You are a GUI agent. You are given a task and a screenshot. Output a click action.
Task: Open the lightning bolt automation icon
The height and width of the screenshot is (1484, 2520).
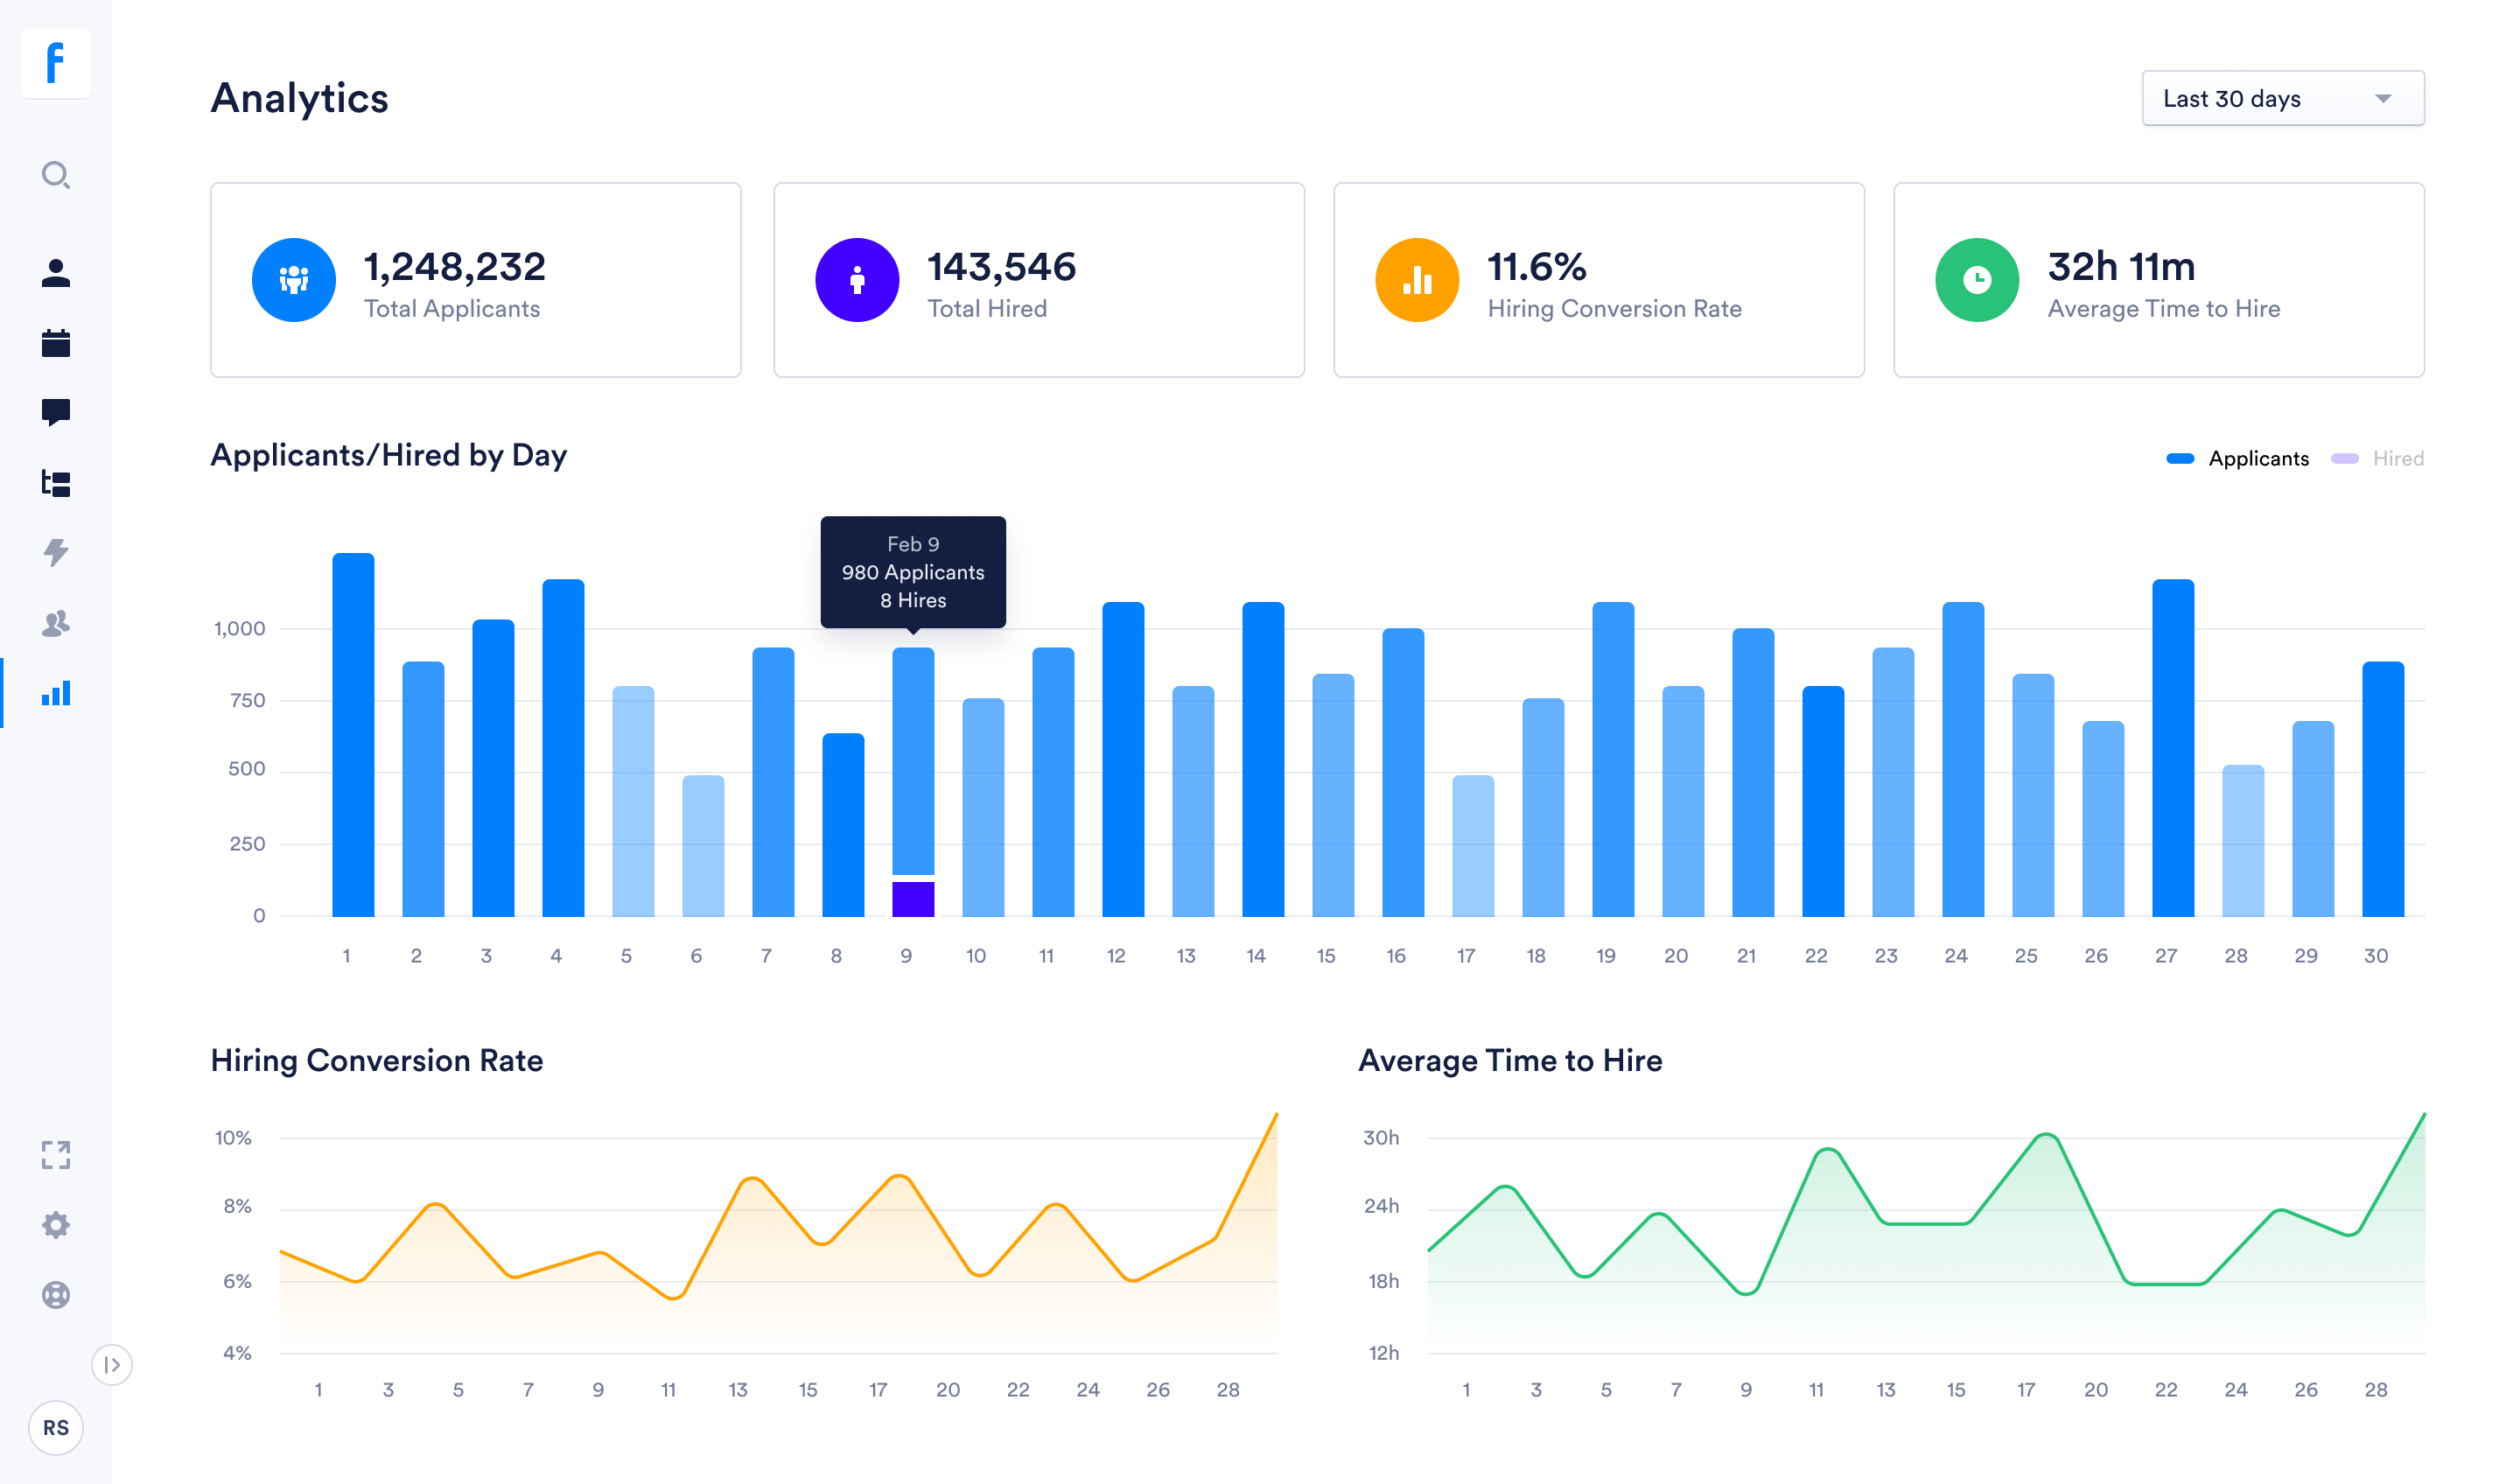(x=56, y=552)
